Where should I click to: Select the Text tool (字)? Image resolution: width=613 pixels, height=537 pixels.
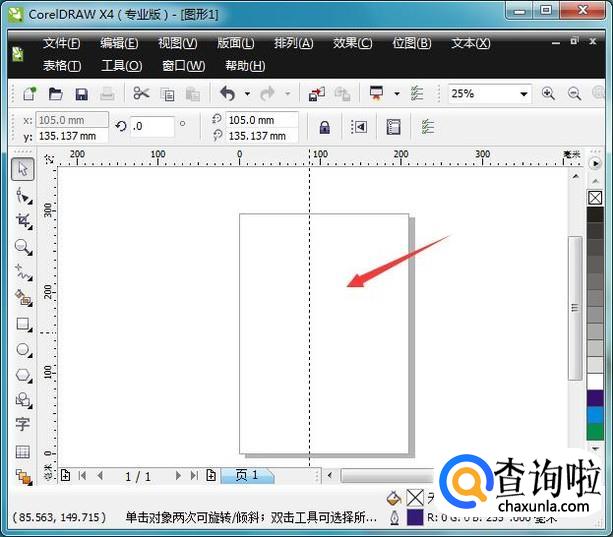[23, 424]
